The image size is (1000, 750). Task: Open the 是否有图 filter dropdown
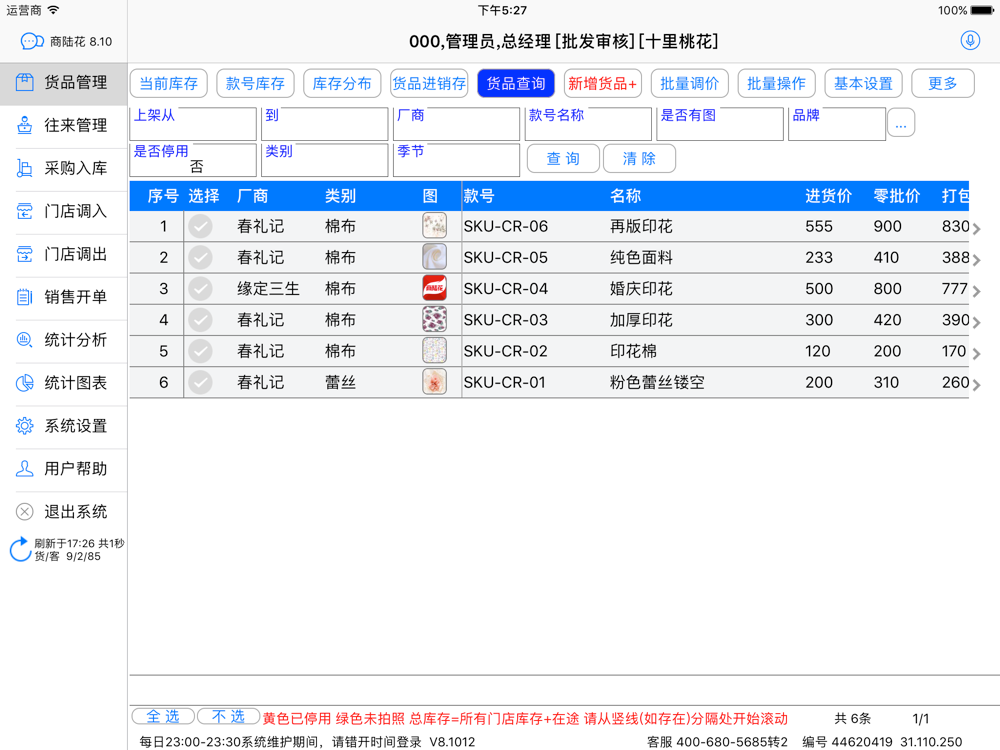720,124
